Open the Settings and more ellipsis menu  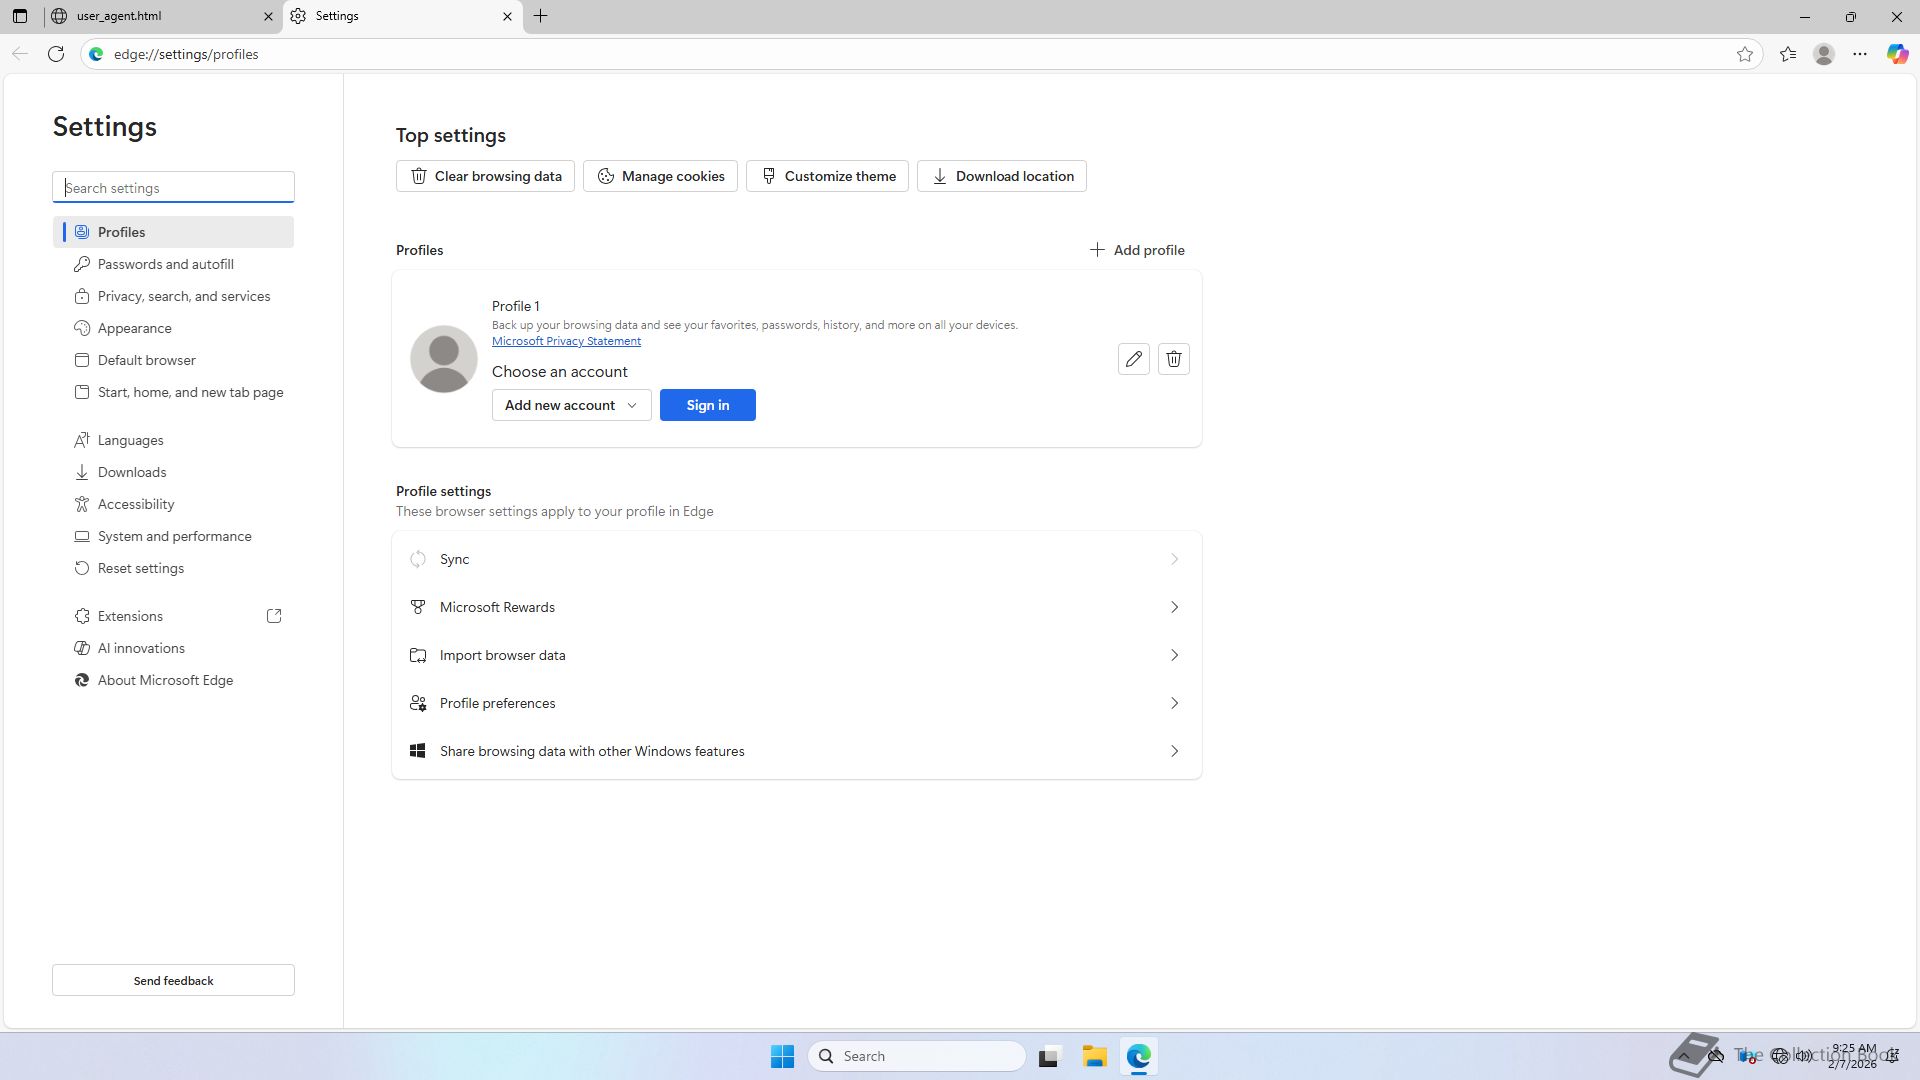(x=1860, y=54)
